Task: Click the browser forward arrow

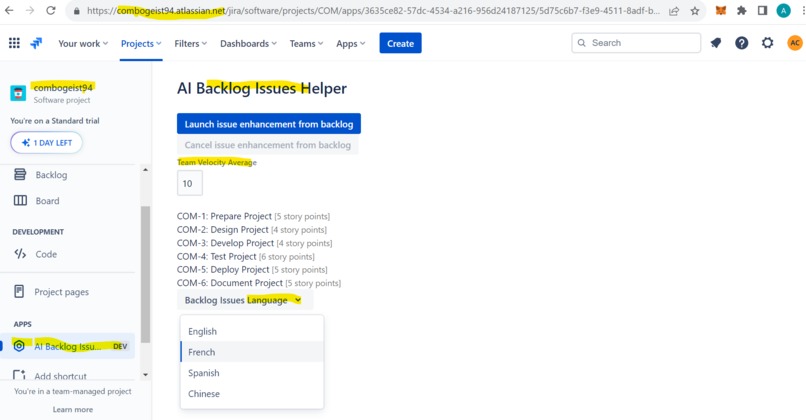Action: point(30,10)
